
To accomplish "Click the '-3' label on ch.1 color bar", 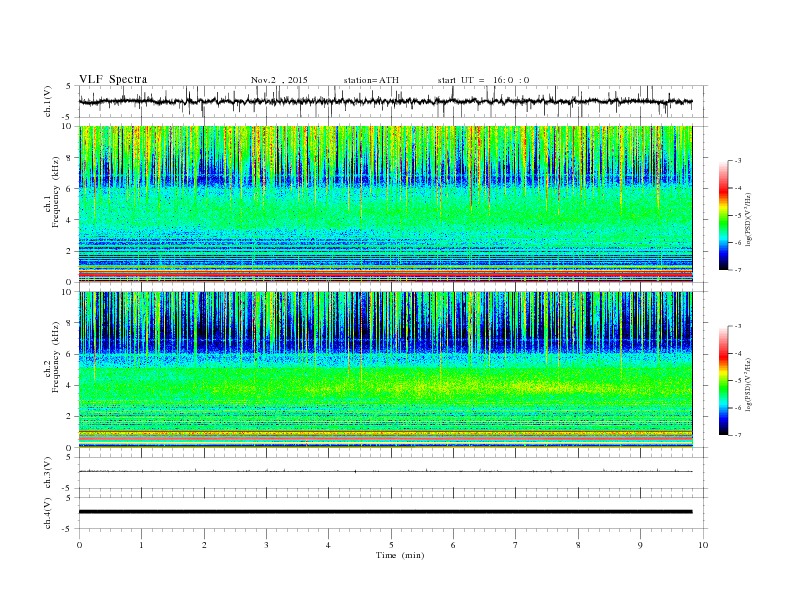I will click(x=737, y=161).
